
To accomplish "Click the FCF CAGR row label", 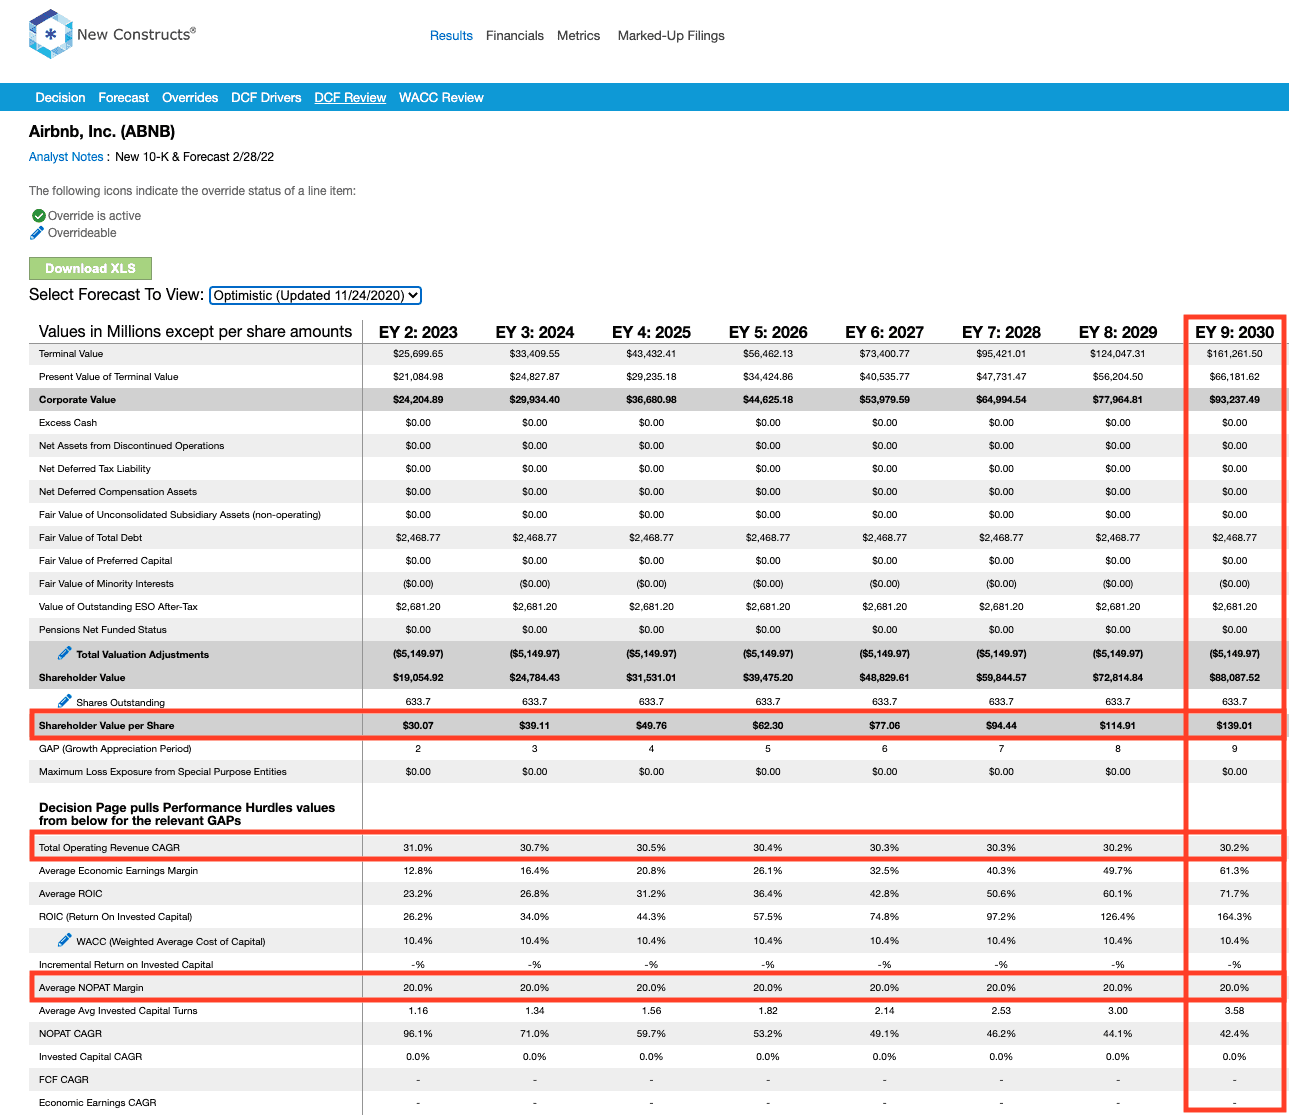I will pyautogui.click(x=64, y=1080).
